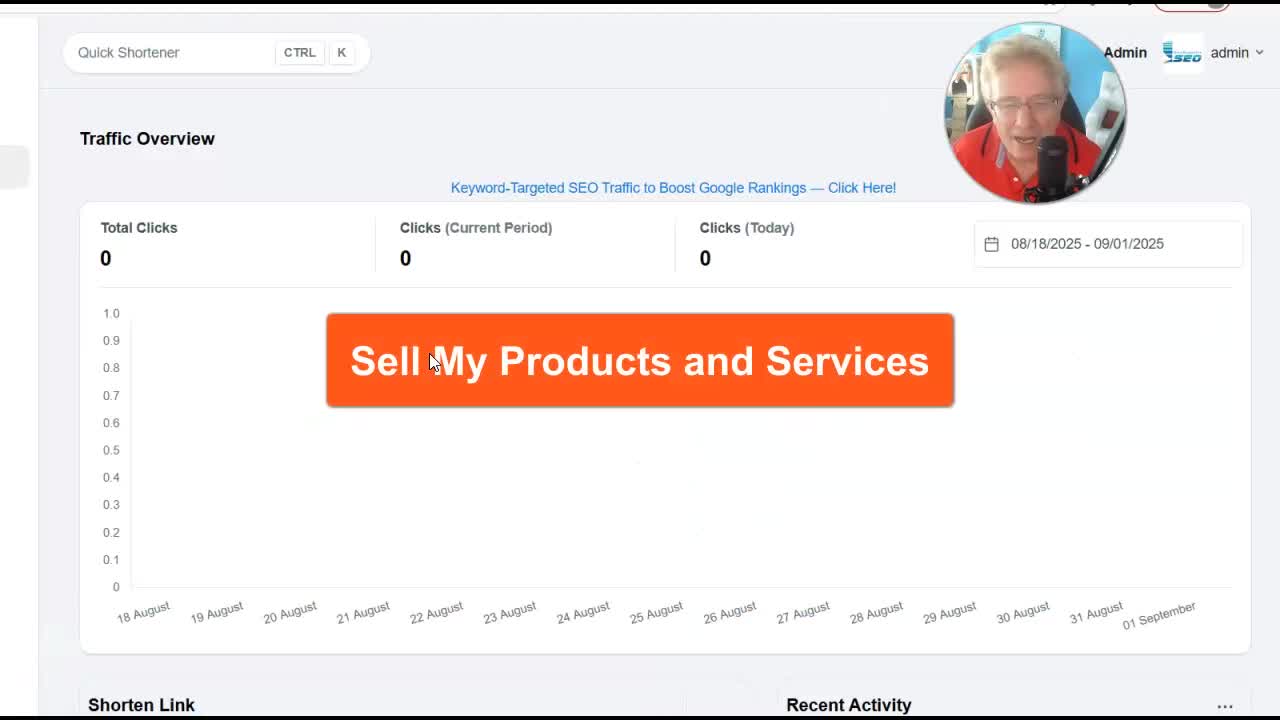Select the highlighted left sidebar item
Screen dimensions: 1280x720
(14, 166)
